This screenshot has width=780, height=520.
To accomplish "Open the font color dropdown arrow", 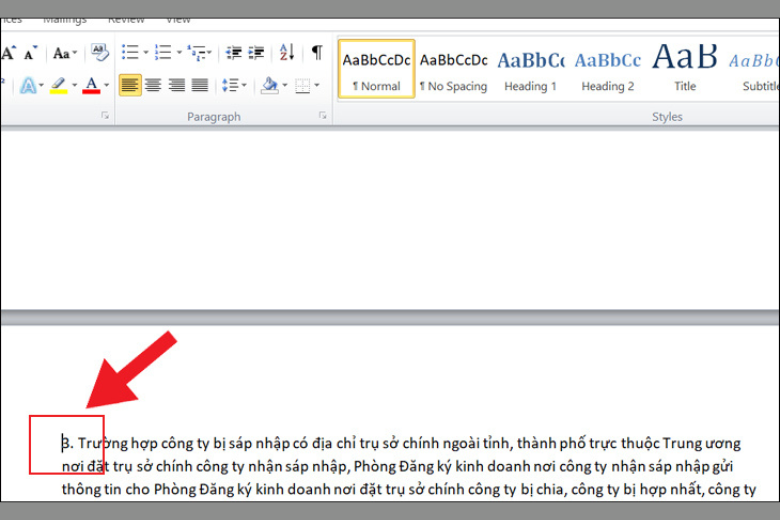I will click(106, 85).
